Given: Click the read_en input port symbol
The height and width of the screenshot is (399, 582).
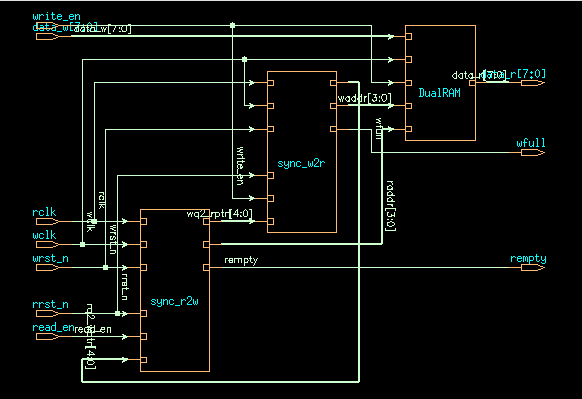Looking at the screenshot, I should (x=47, y=337).
